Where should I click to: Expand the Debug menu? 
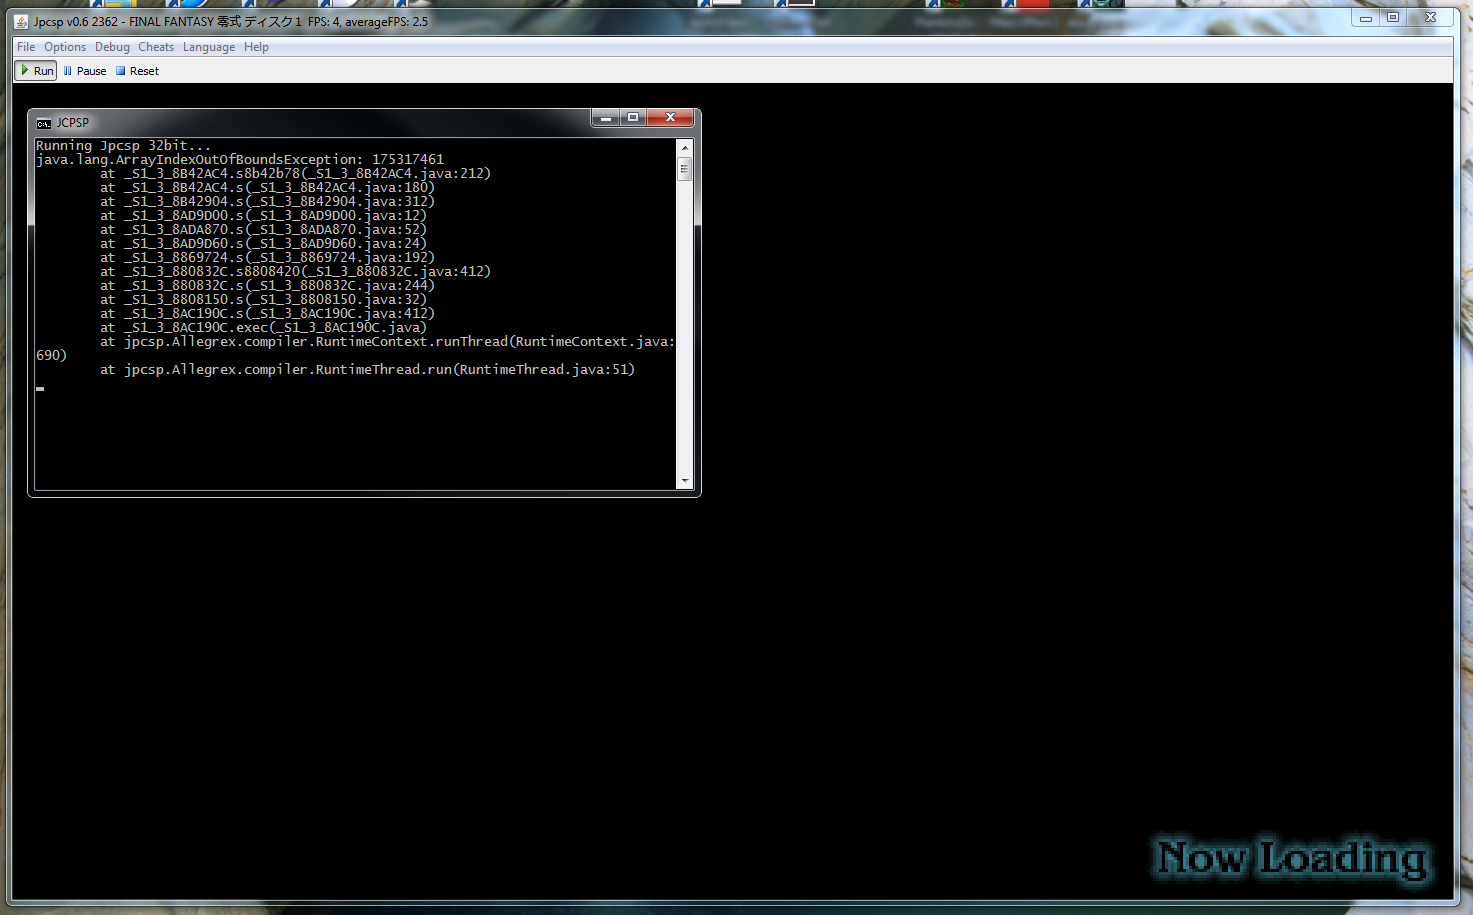click(x=112, y=47)
